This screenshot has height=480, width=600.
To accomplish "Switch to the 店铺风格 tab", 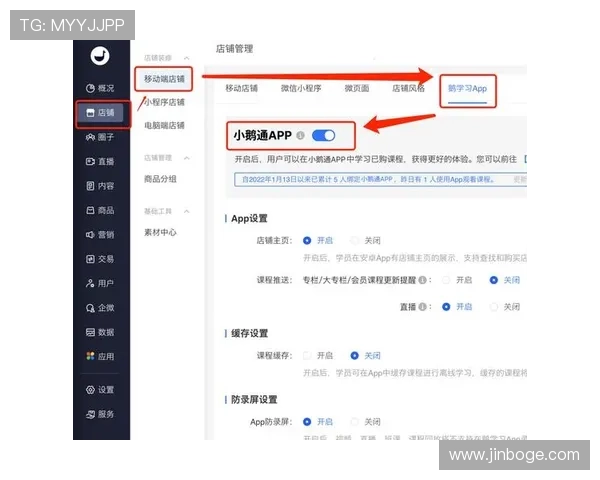I will (x=408, y=88).
